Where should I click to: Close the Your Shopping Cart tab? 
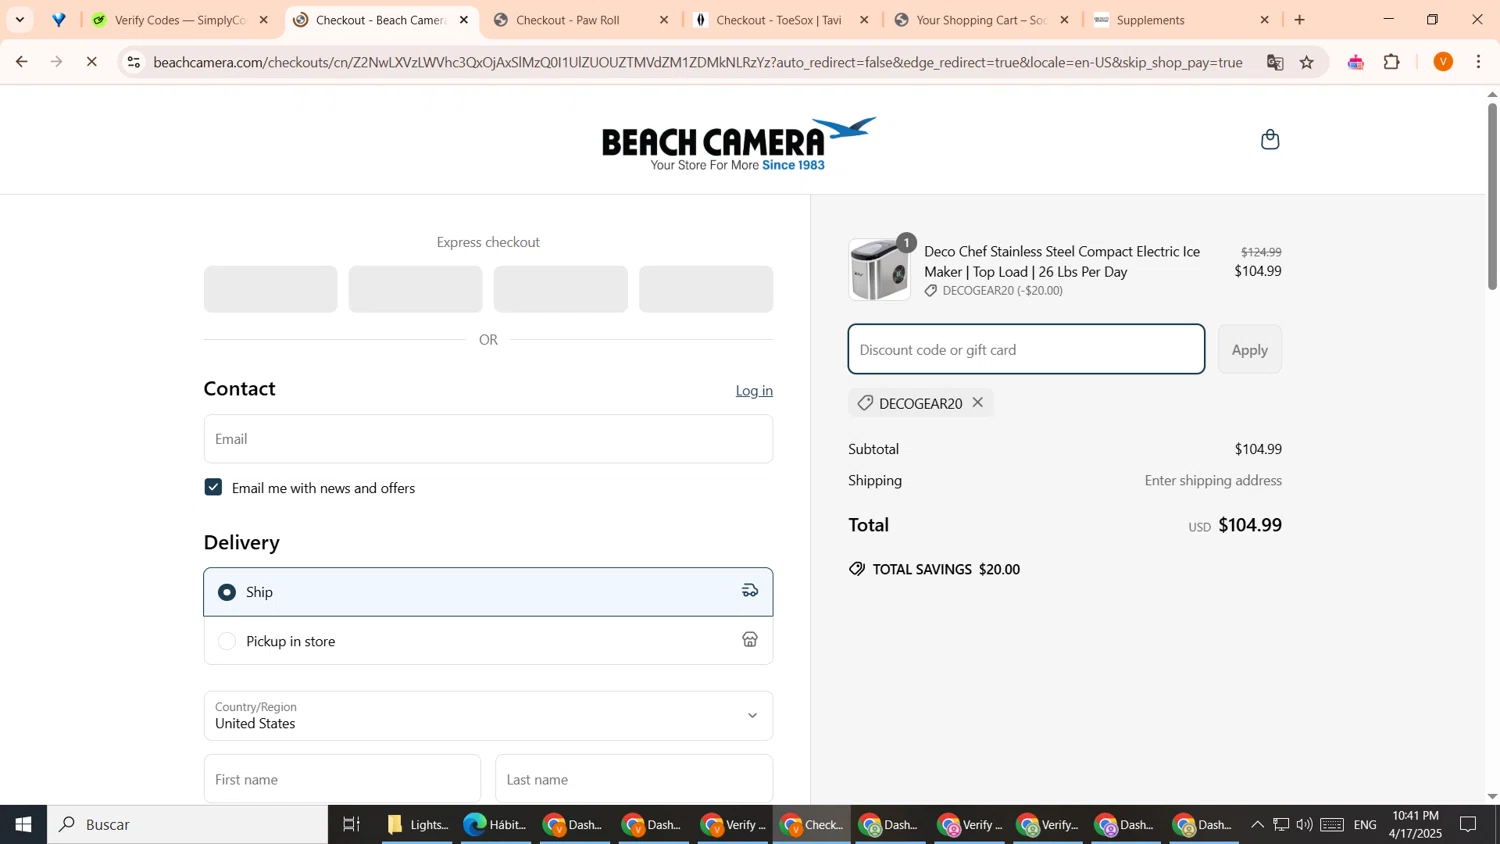[x=1064, y=20]
